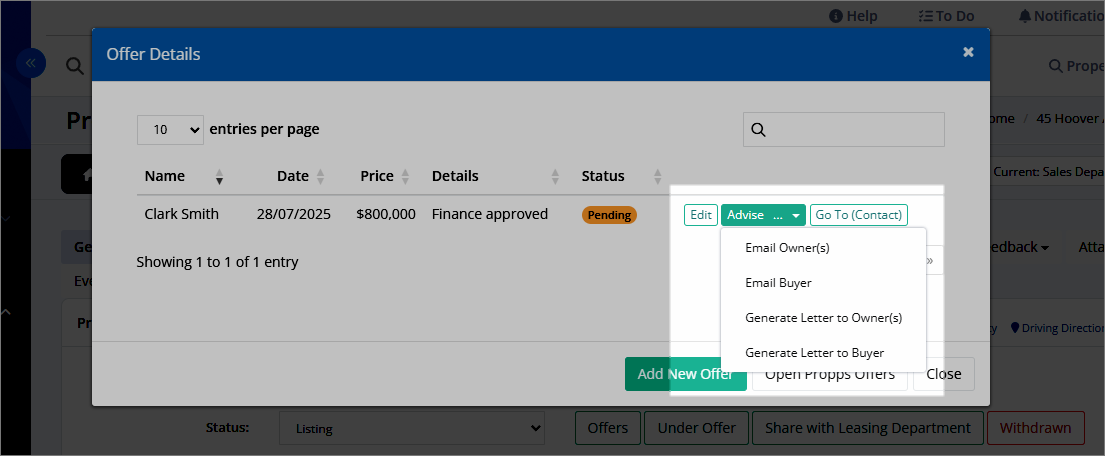1105x456 pixels.
Task: Click Share with Leasing Department button
Action: click(868, 428)
